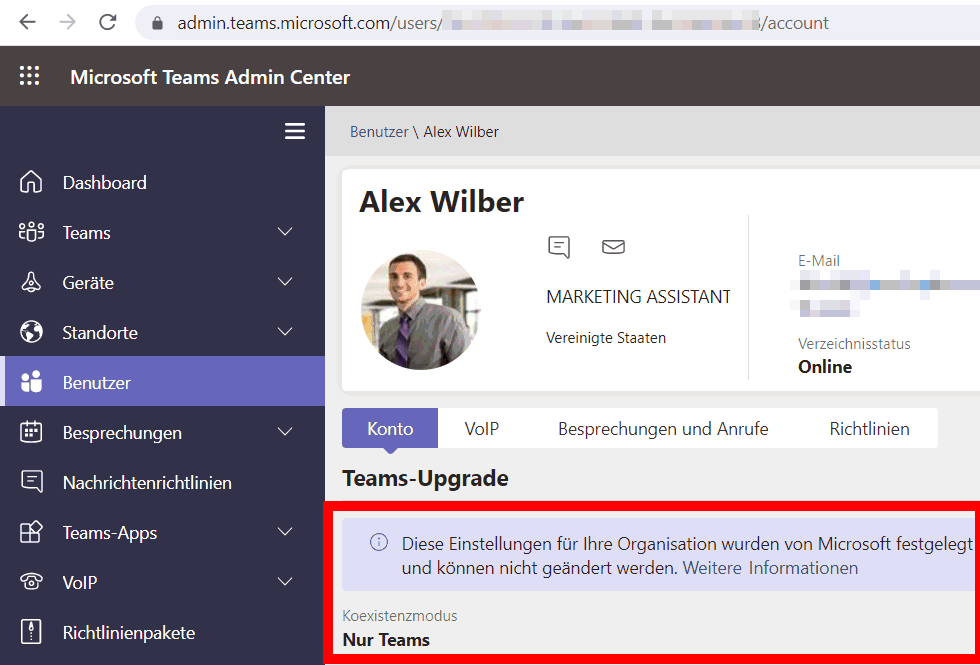This screenshot has width=980, height=665.
Task: Click the Nachrichtenrichtlinien chat icon
Action: coord(31,482)
